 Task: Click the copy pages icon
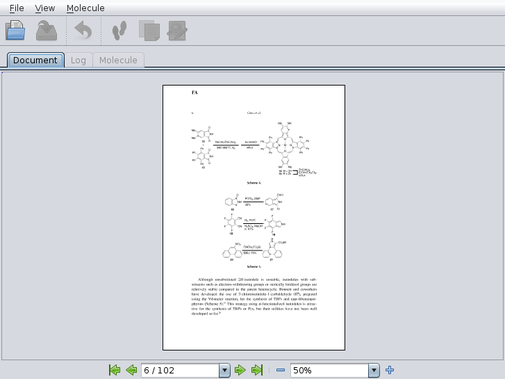149,31
